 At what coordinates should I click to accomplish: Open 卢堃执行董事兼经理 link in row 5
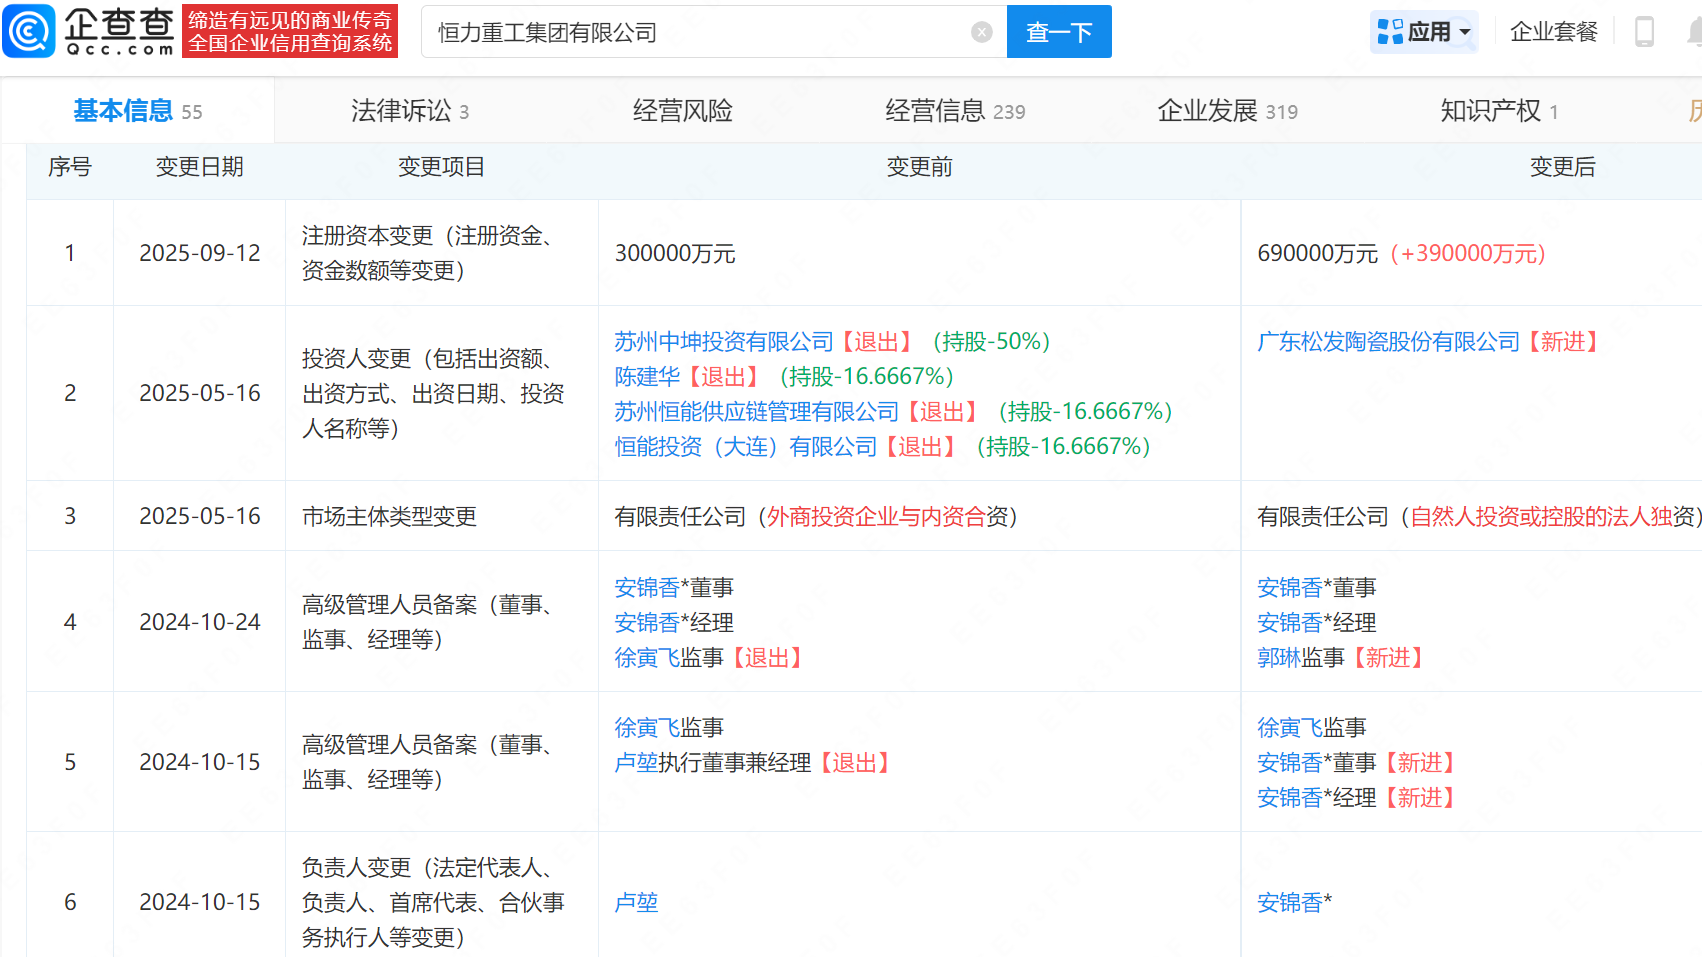click(636, 763)
